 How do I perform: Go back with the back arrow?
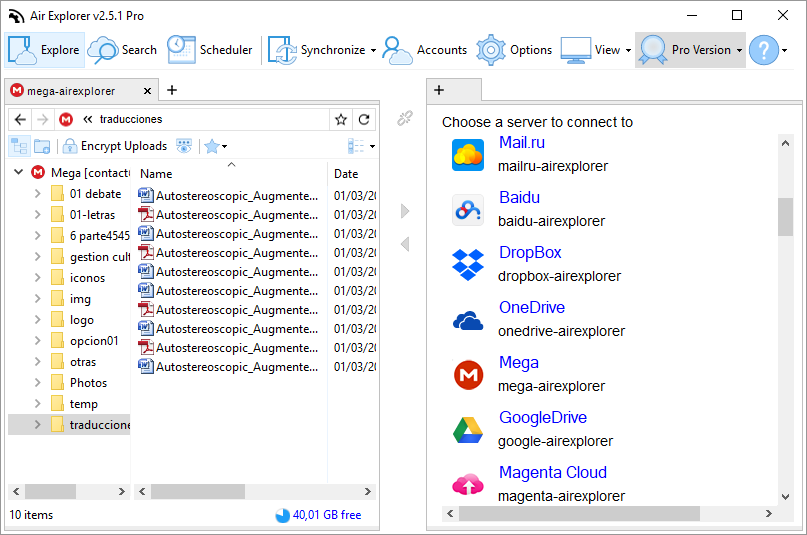(x=20, y=119)
